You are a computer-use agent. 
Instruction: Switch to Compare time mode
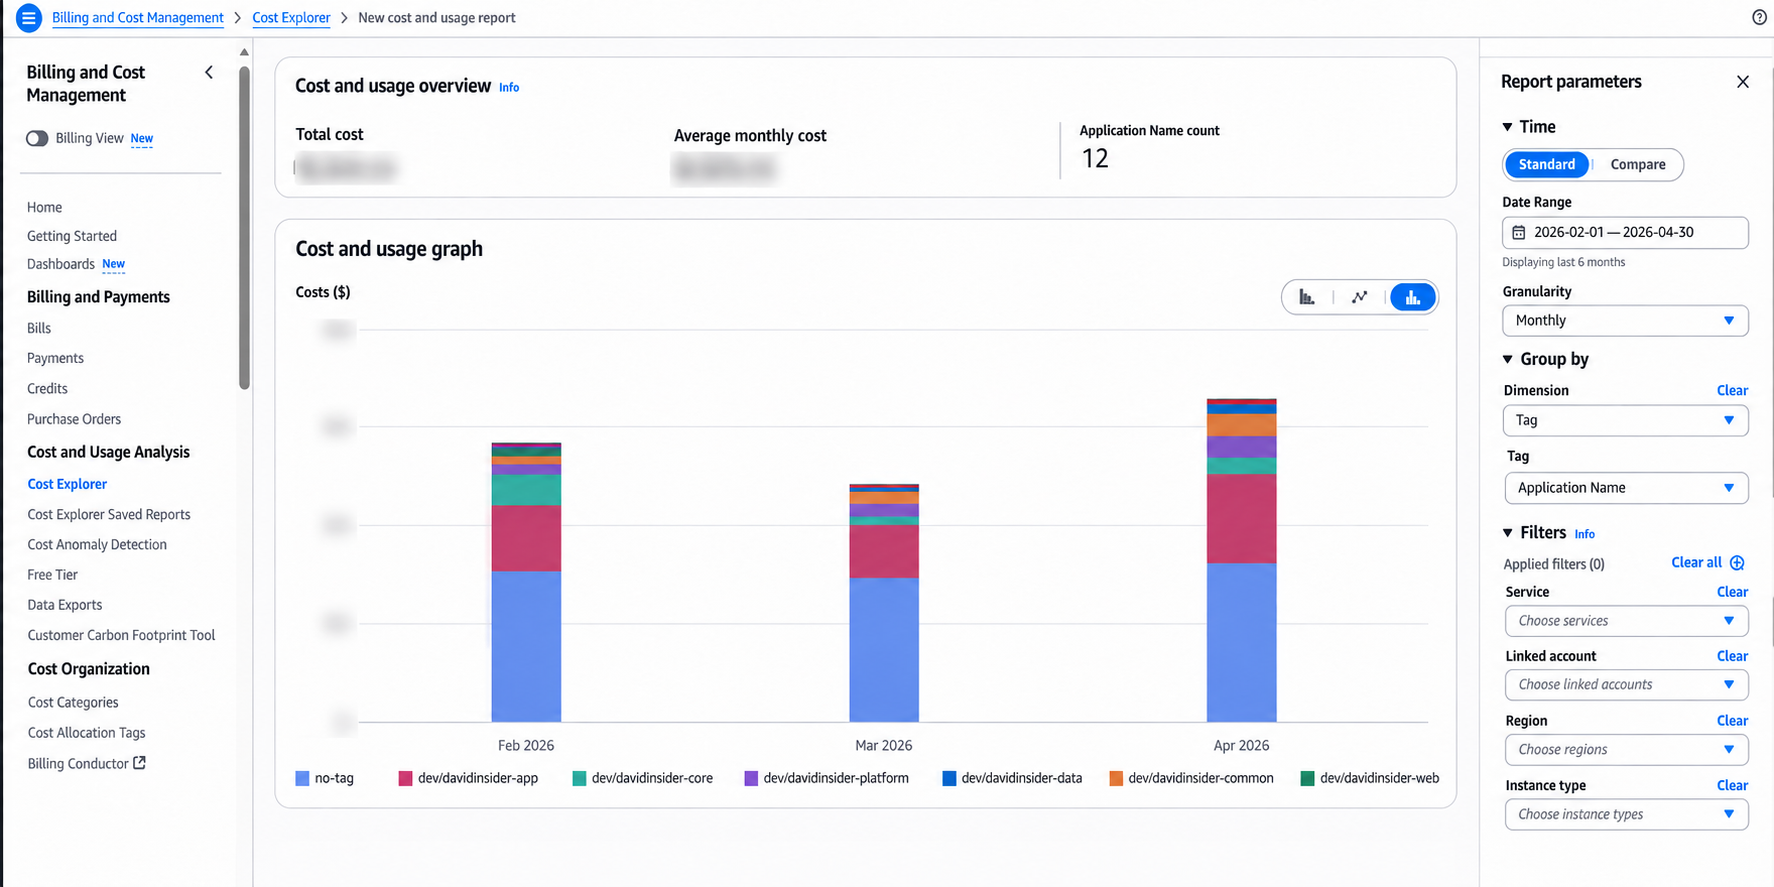click(1638, 165)
